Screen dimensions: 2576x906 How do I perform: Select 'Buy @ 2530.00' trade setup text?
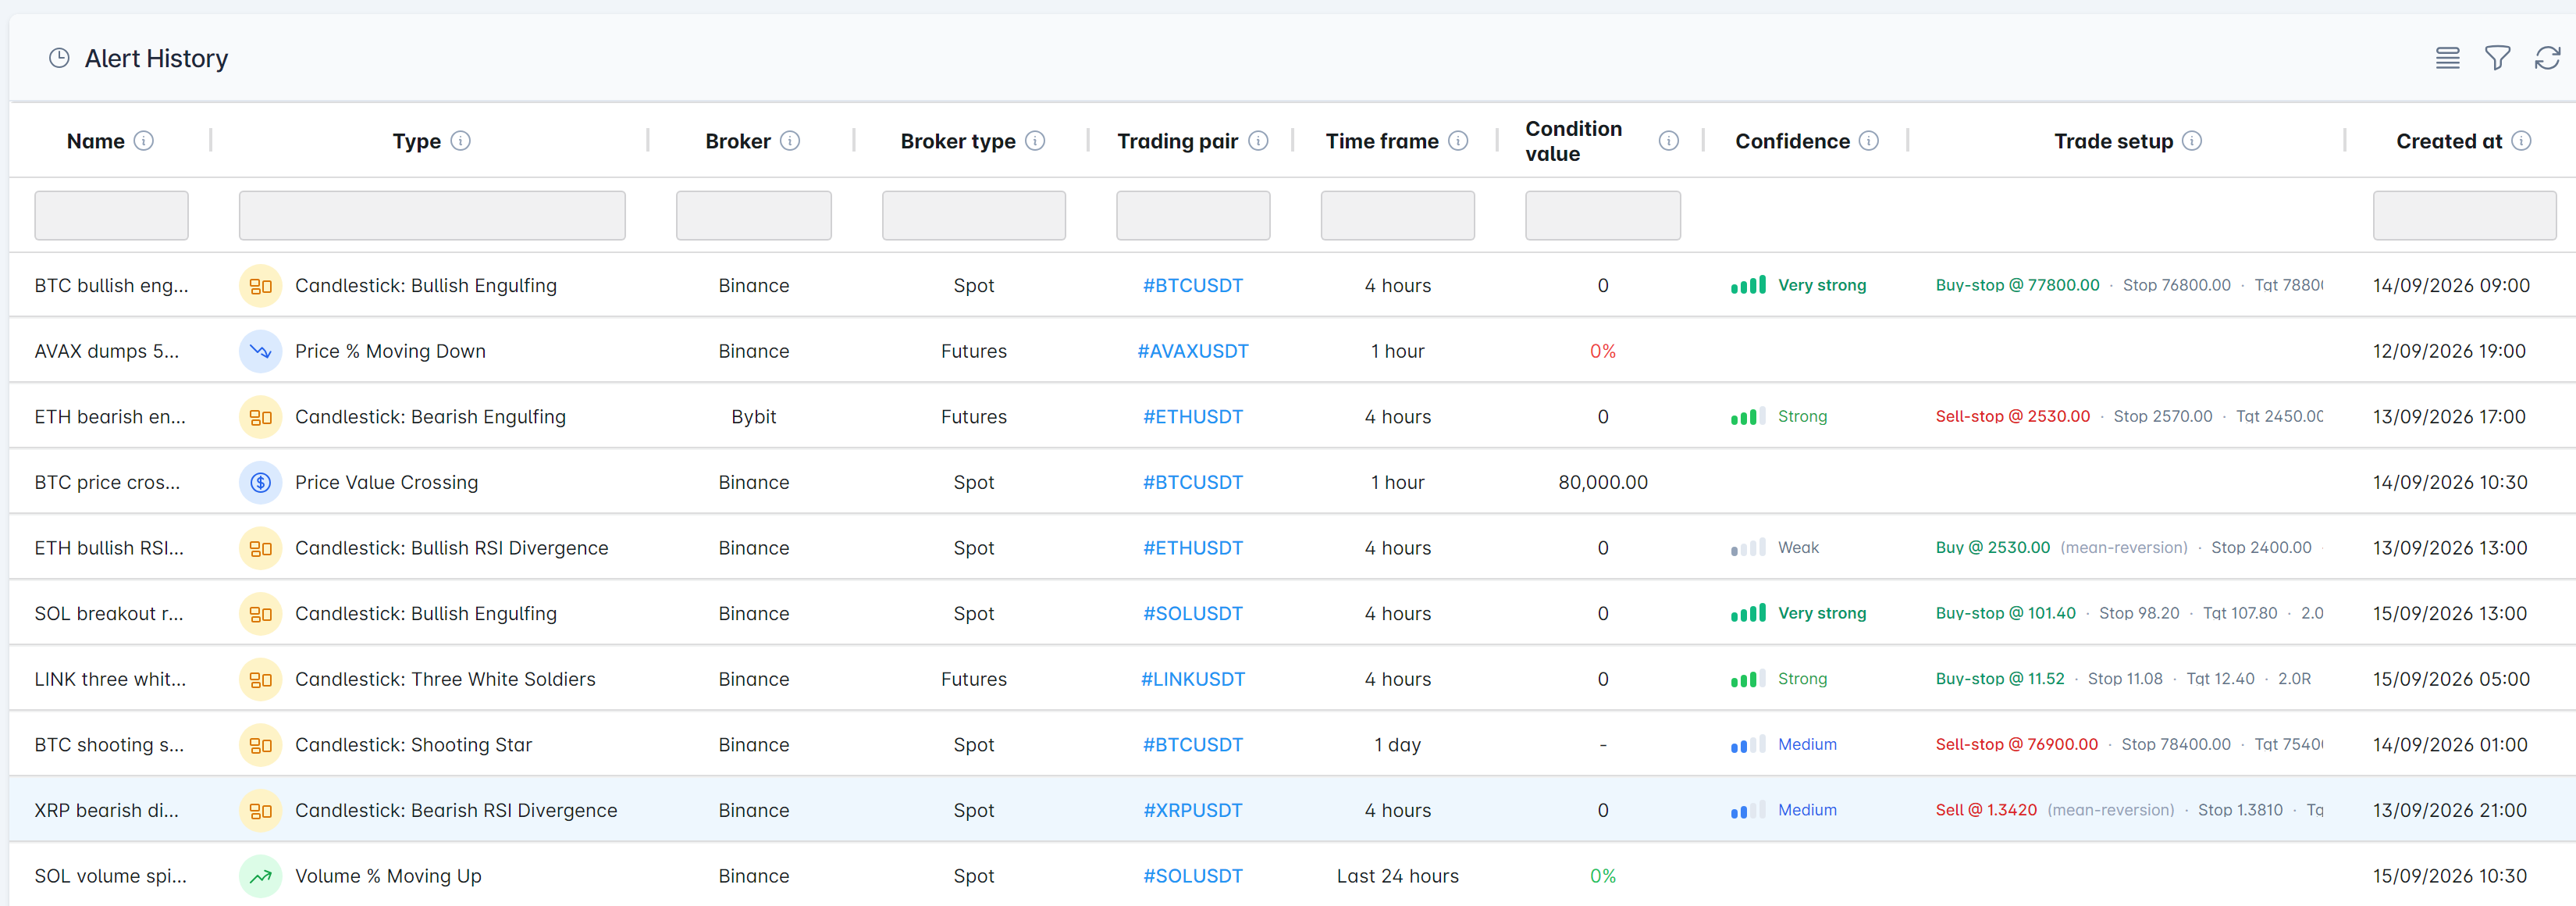[1992, 548]
